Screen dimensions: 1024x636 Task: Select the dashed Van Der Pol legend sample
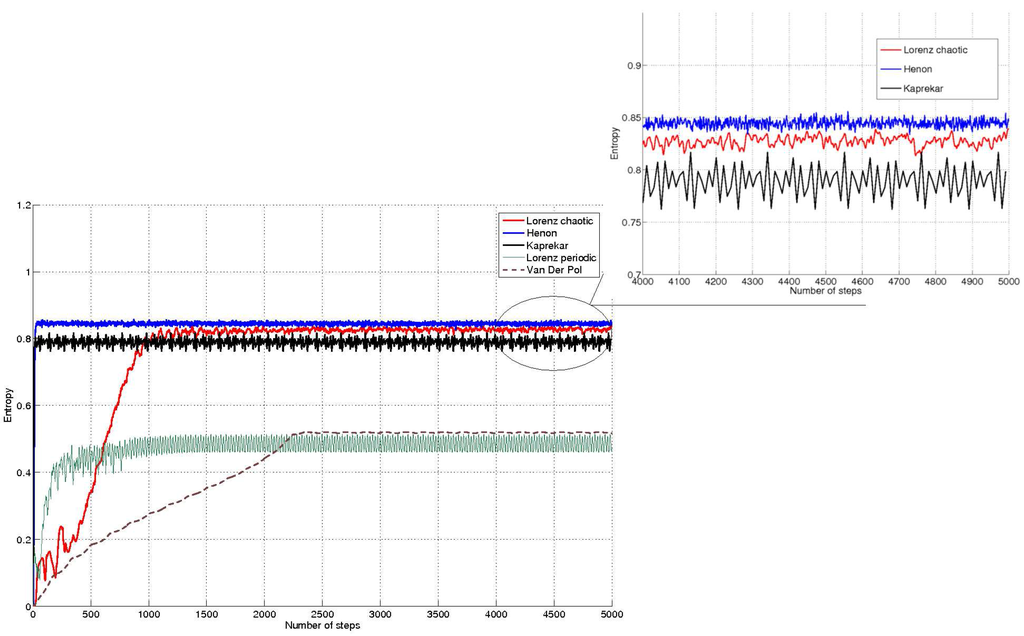point(513,270)
